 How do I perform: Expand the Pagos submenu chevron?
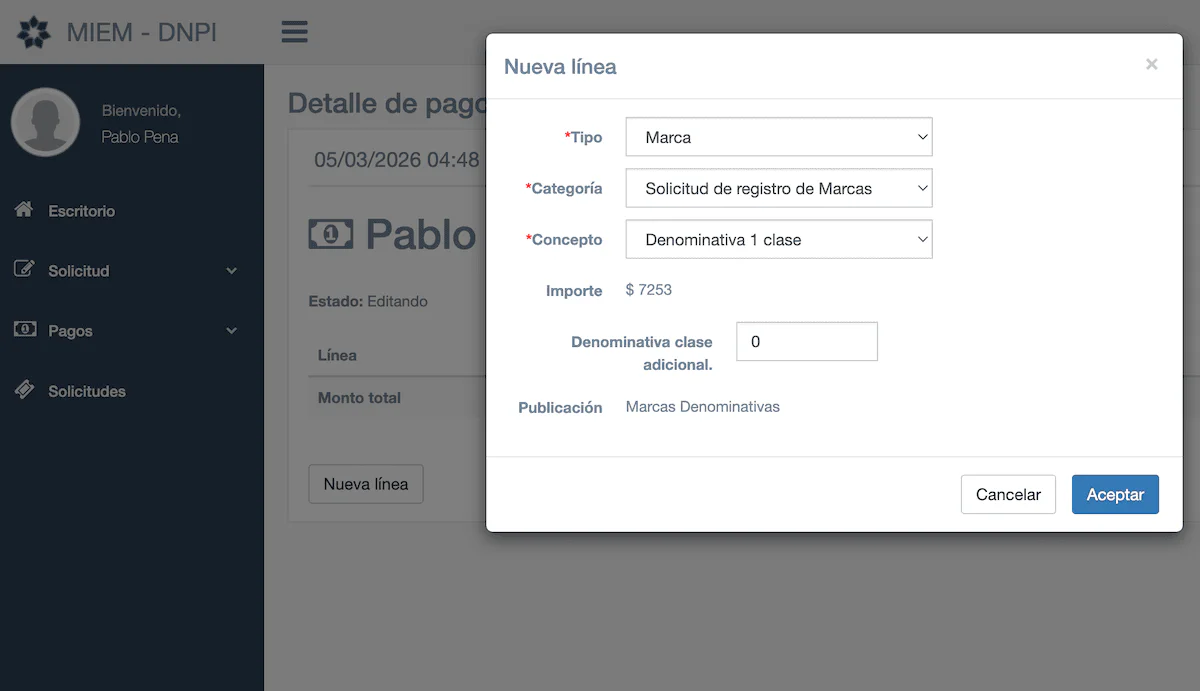232,331
